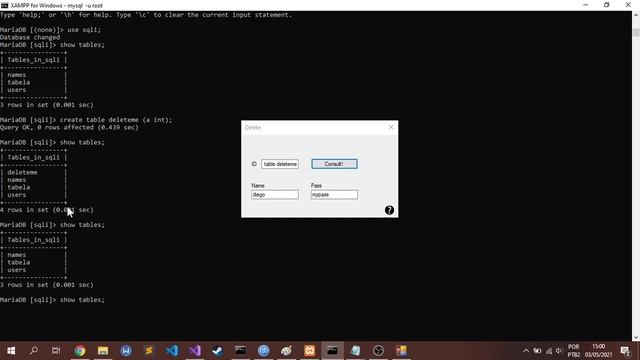Open Sublime Text from the taskbar
The width and height of the screenshot is (640, 360).
[x=149, y=351]
